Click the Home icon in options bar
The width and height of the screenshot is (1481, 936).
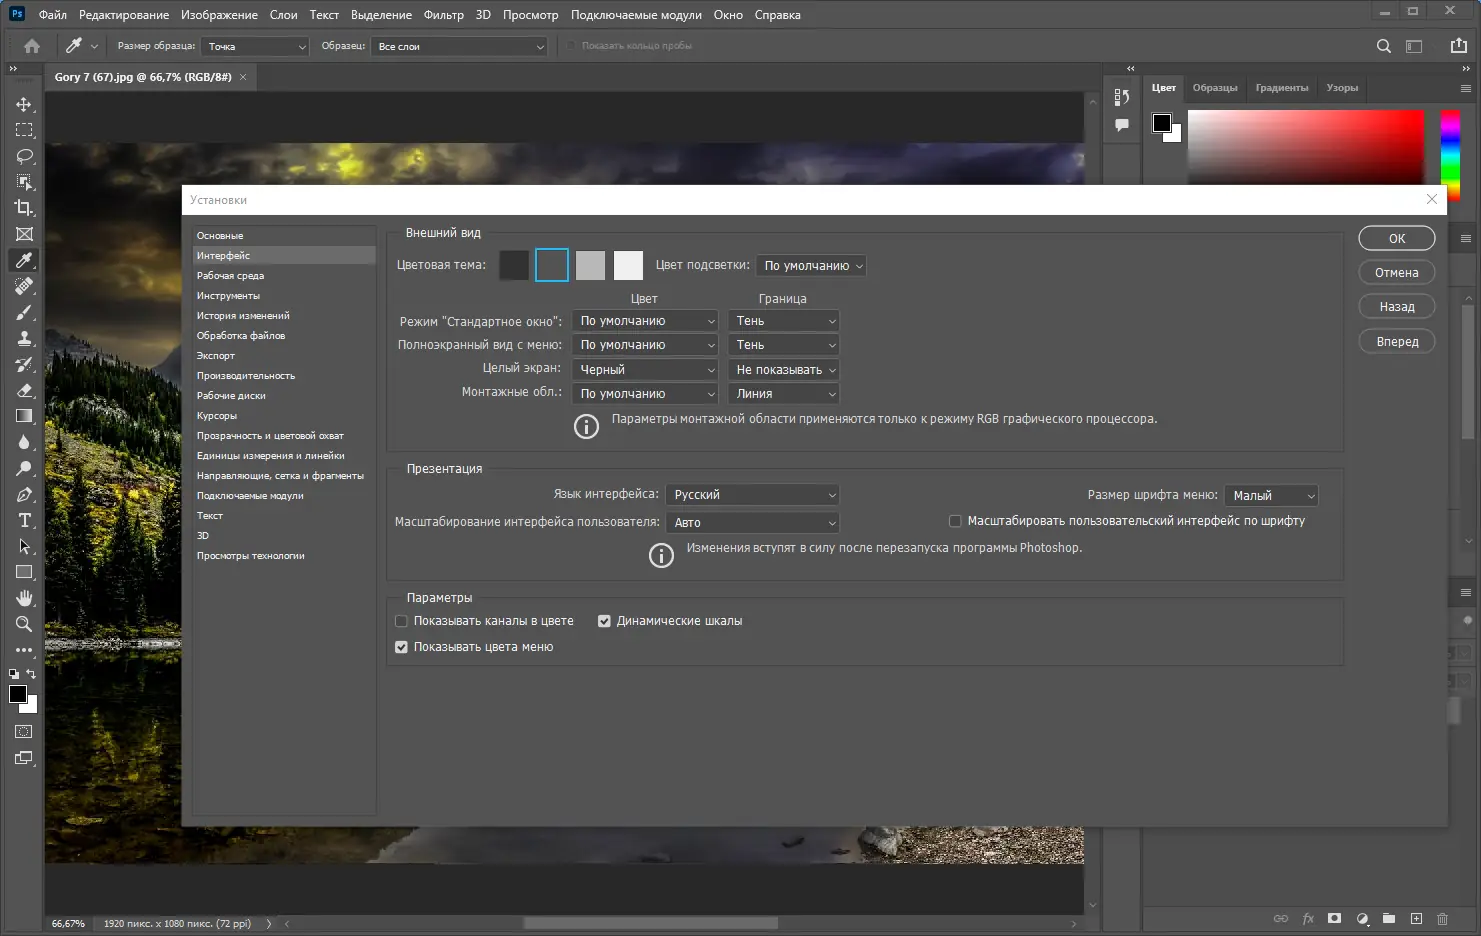coord(32,46)
